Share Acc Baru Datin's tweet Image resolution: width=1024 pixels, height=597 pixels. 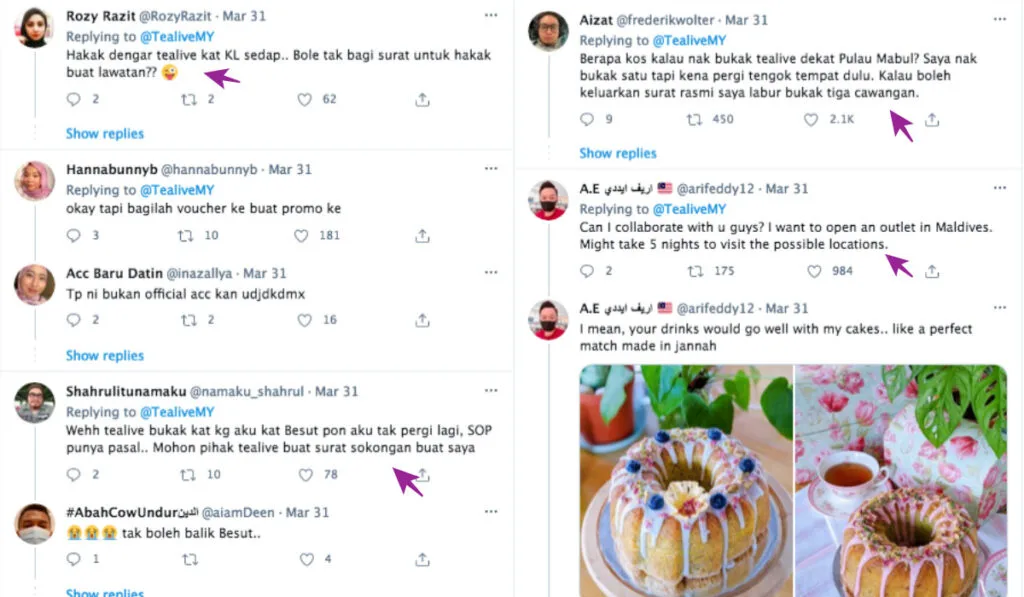422,320
